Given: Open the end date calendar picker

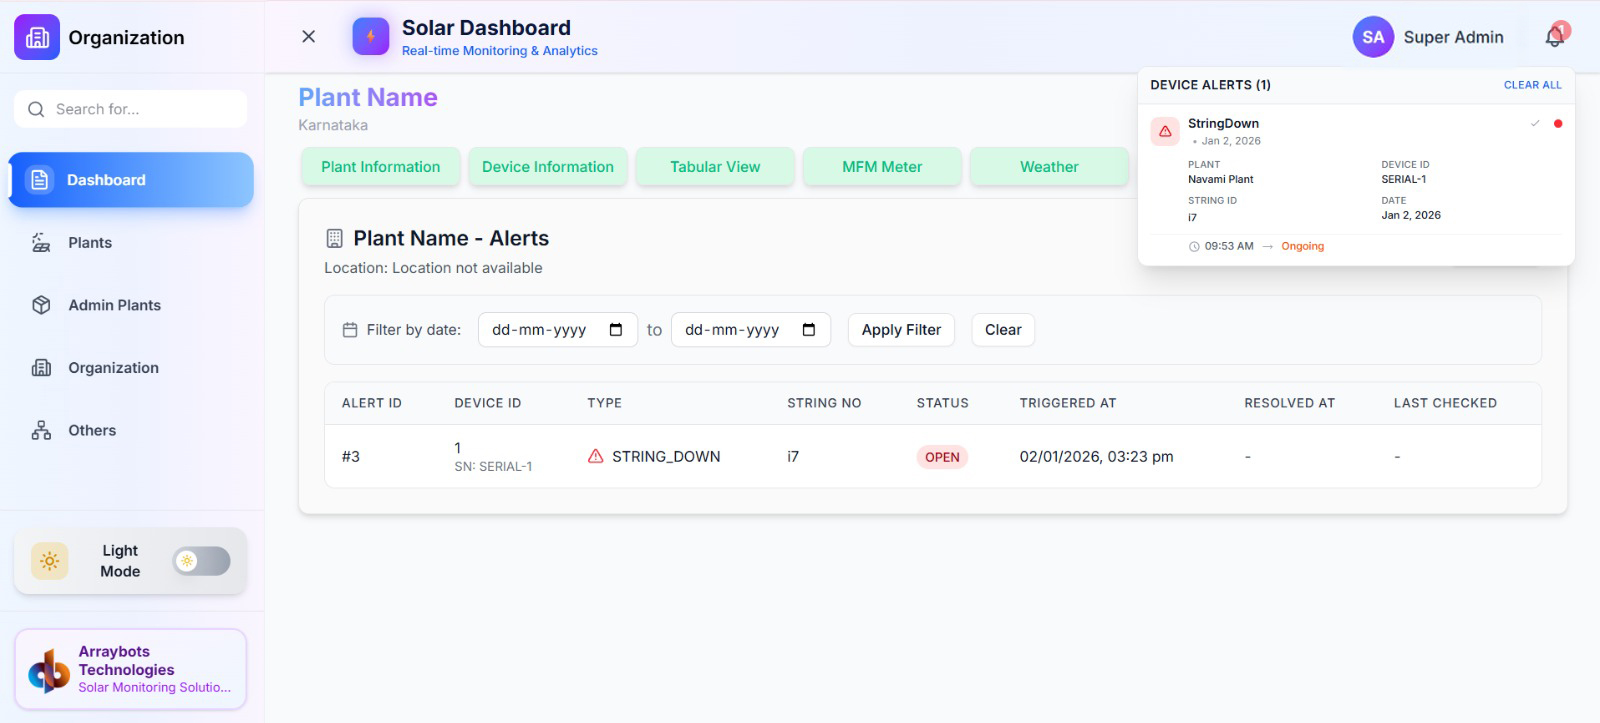Looking at the screenshot, I should (809, 330).
